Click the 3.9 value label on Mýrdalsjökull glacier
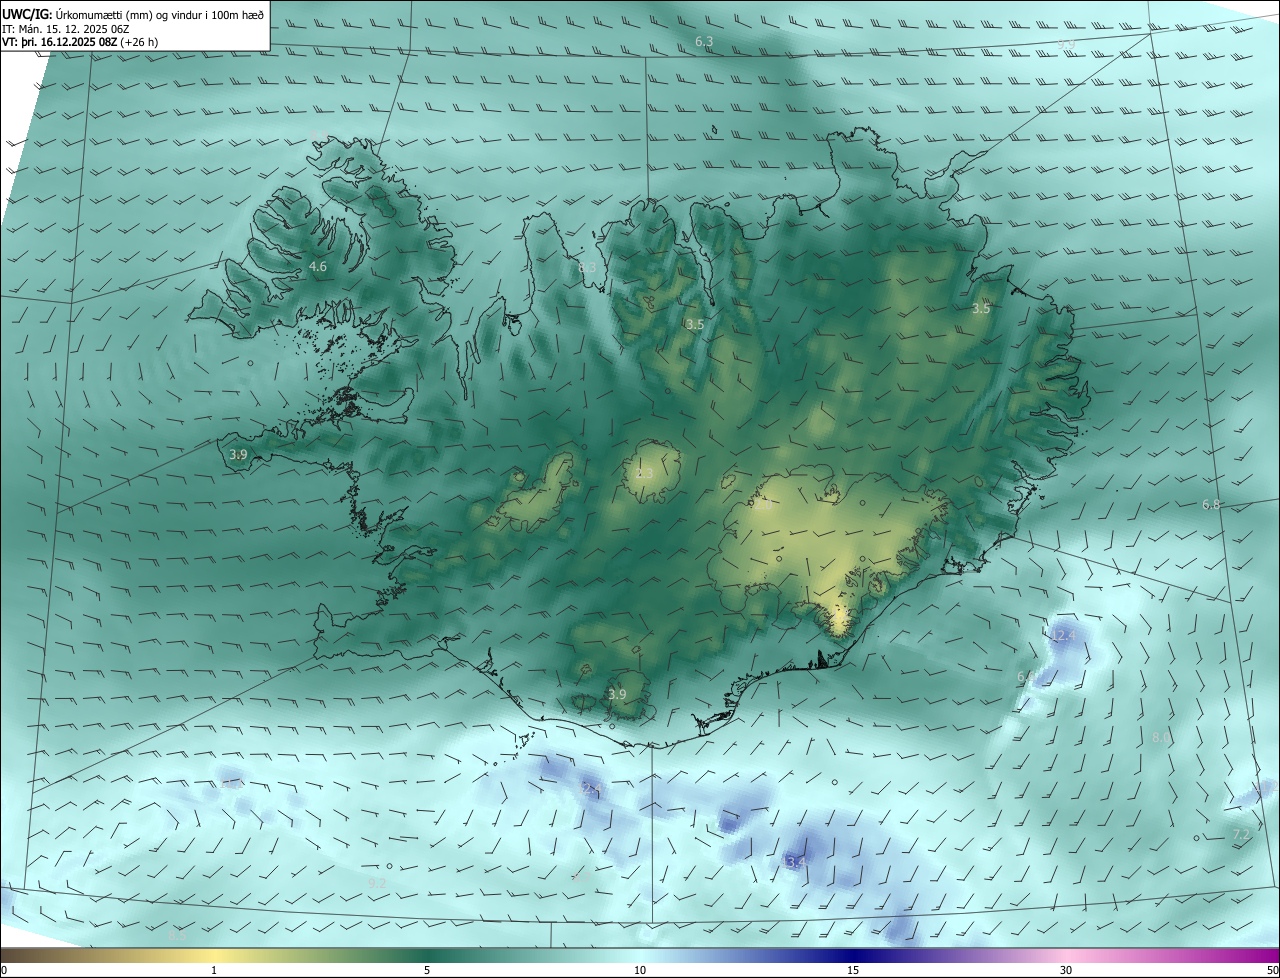Image resolution: width=1280 pixels, height=978 pixels. (617, 695)
